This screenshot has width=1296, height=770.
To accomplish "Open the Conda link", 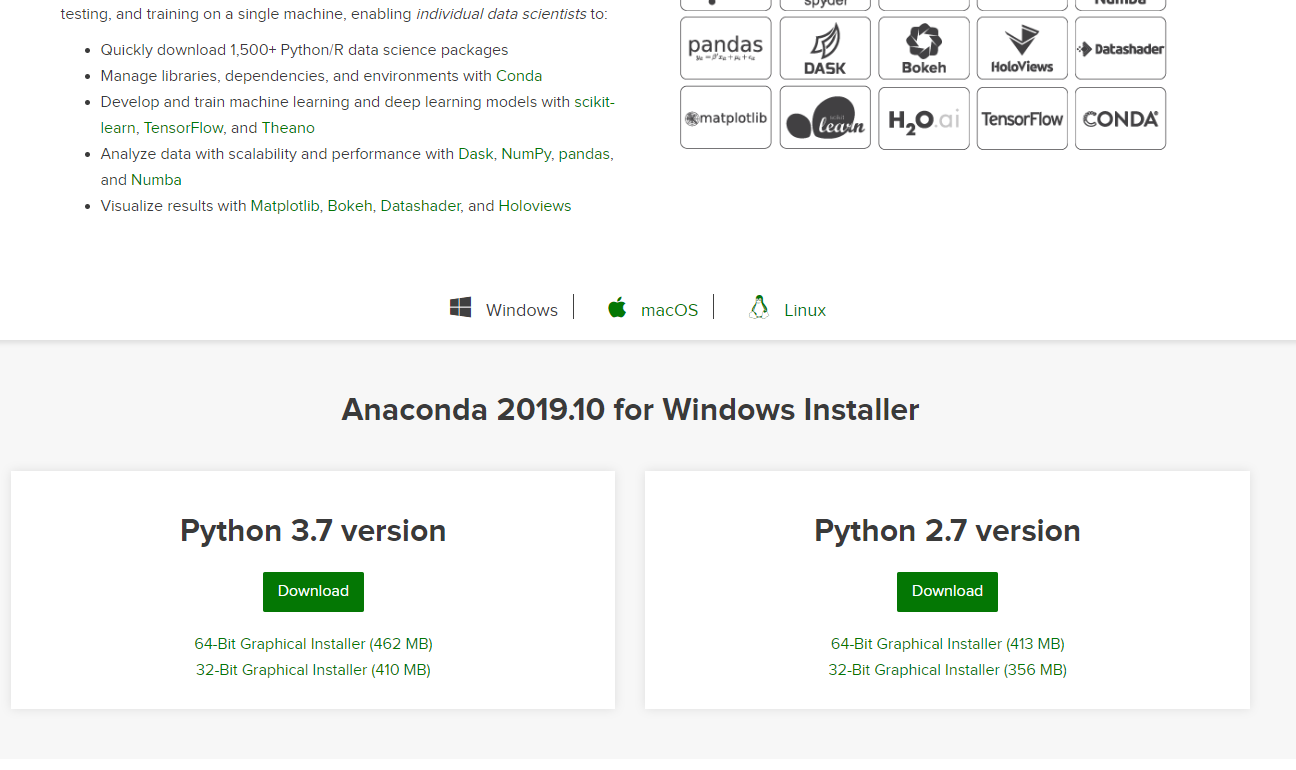I will (519, 76).
